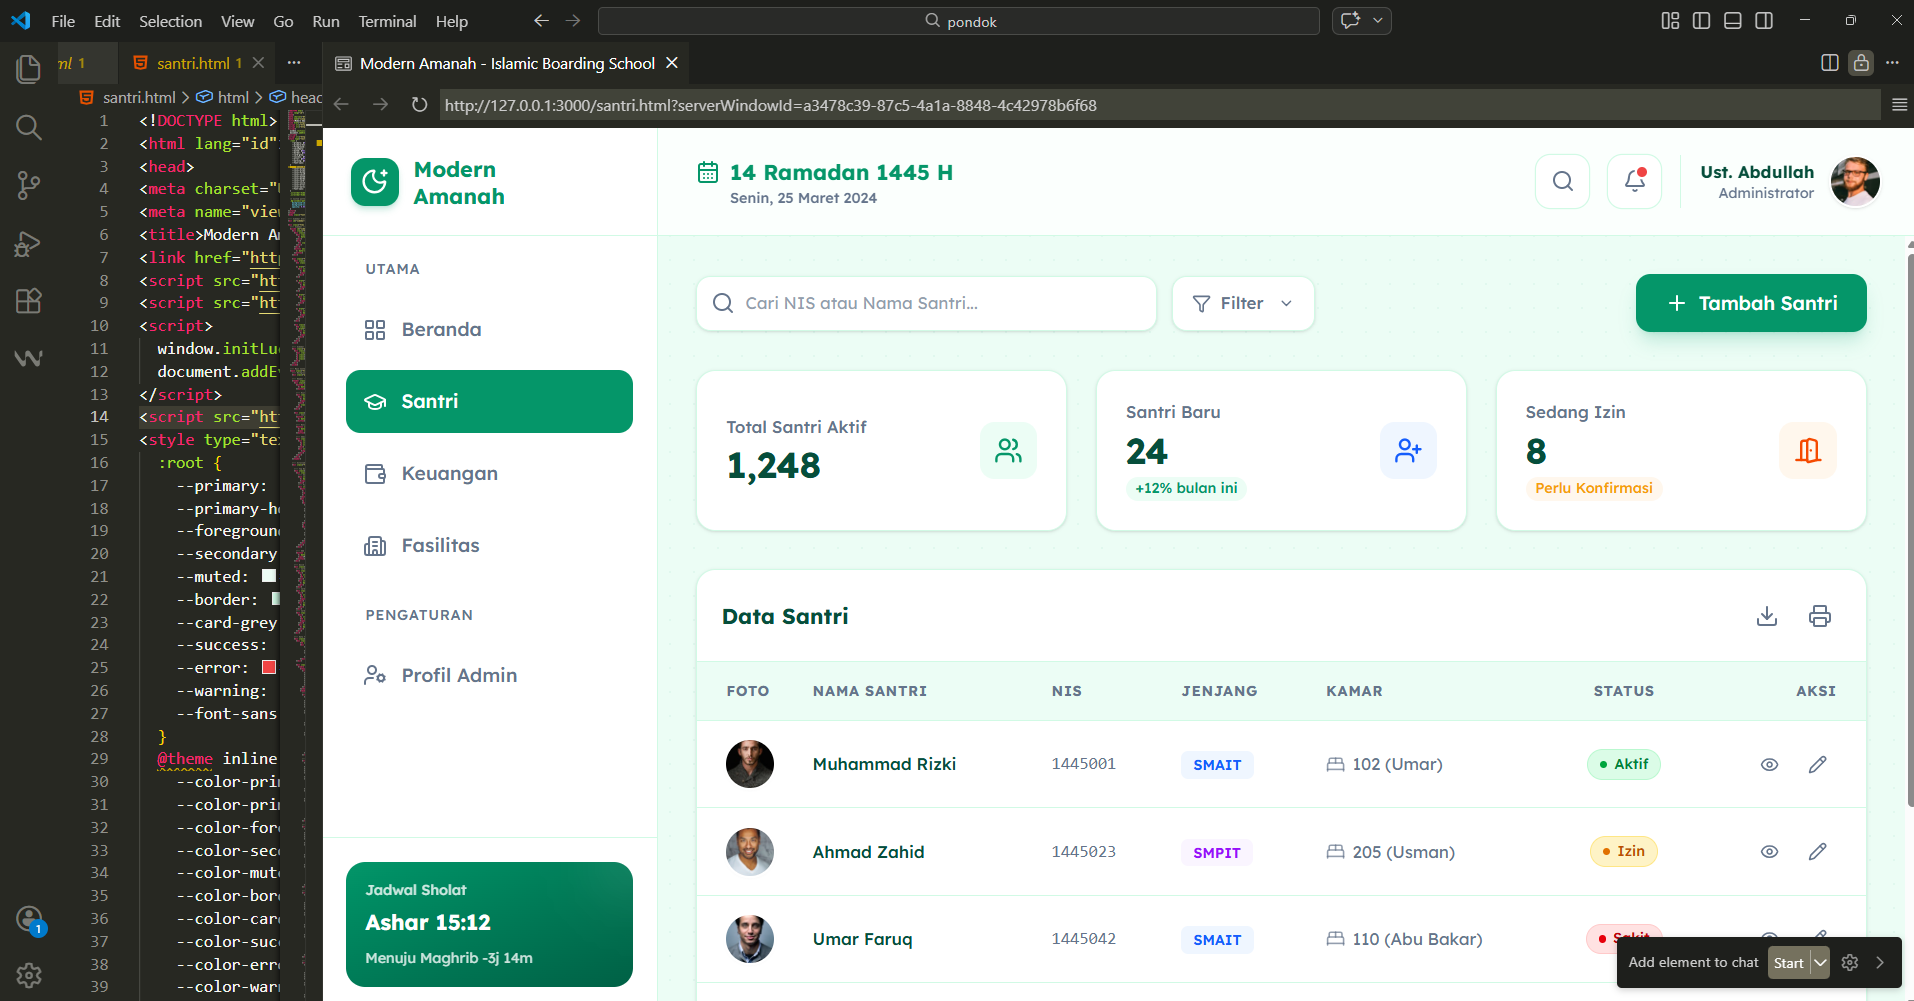This screenshot has height=1001, width=1914.
Task: Click the --error red color swatch
Action: coord(269,667)
